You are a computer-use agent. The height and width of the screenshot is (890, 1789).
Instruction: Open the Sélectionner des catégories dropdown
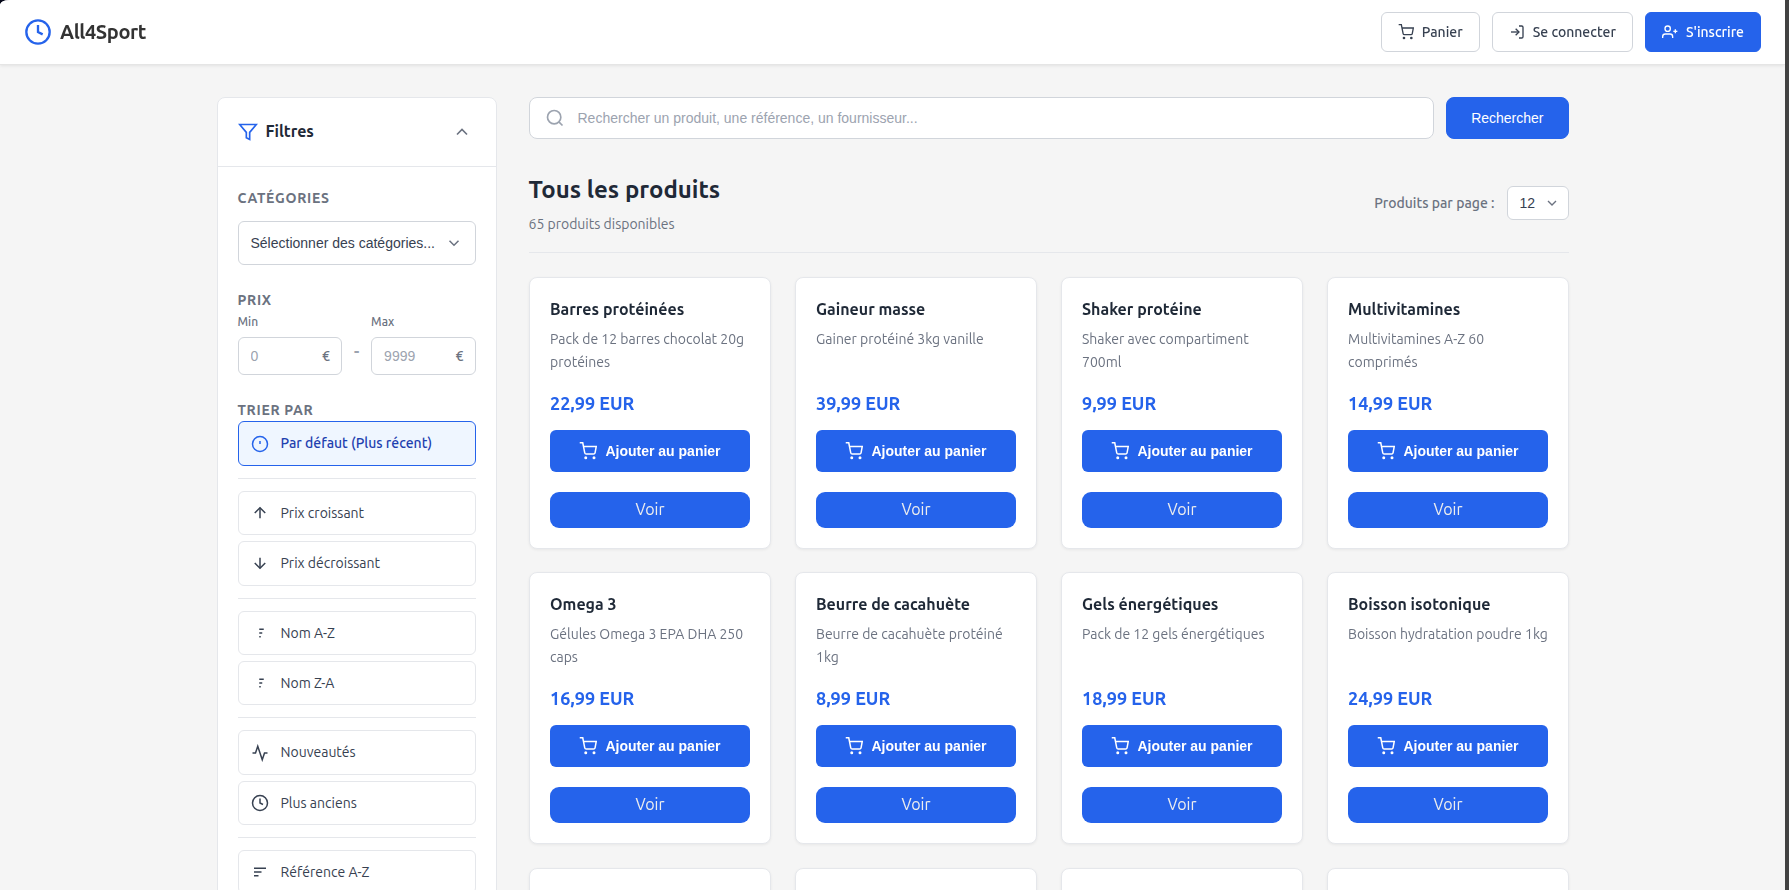pos(356,242)
